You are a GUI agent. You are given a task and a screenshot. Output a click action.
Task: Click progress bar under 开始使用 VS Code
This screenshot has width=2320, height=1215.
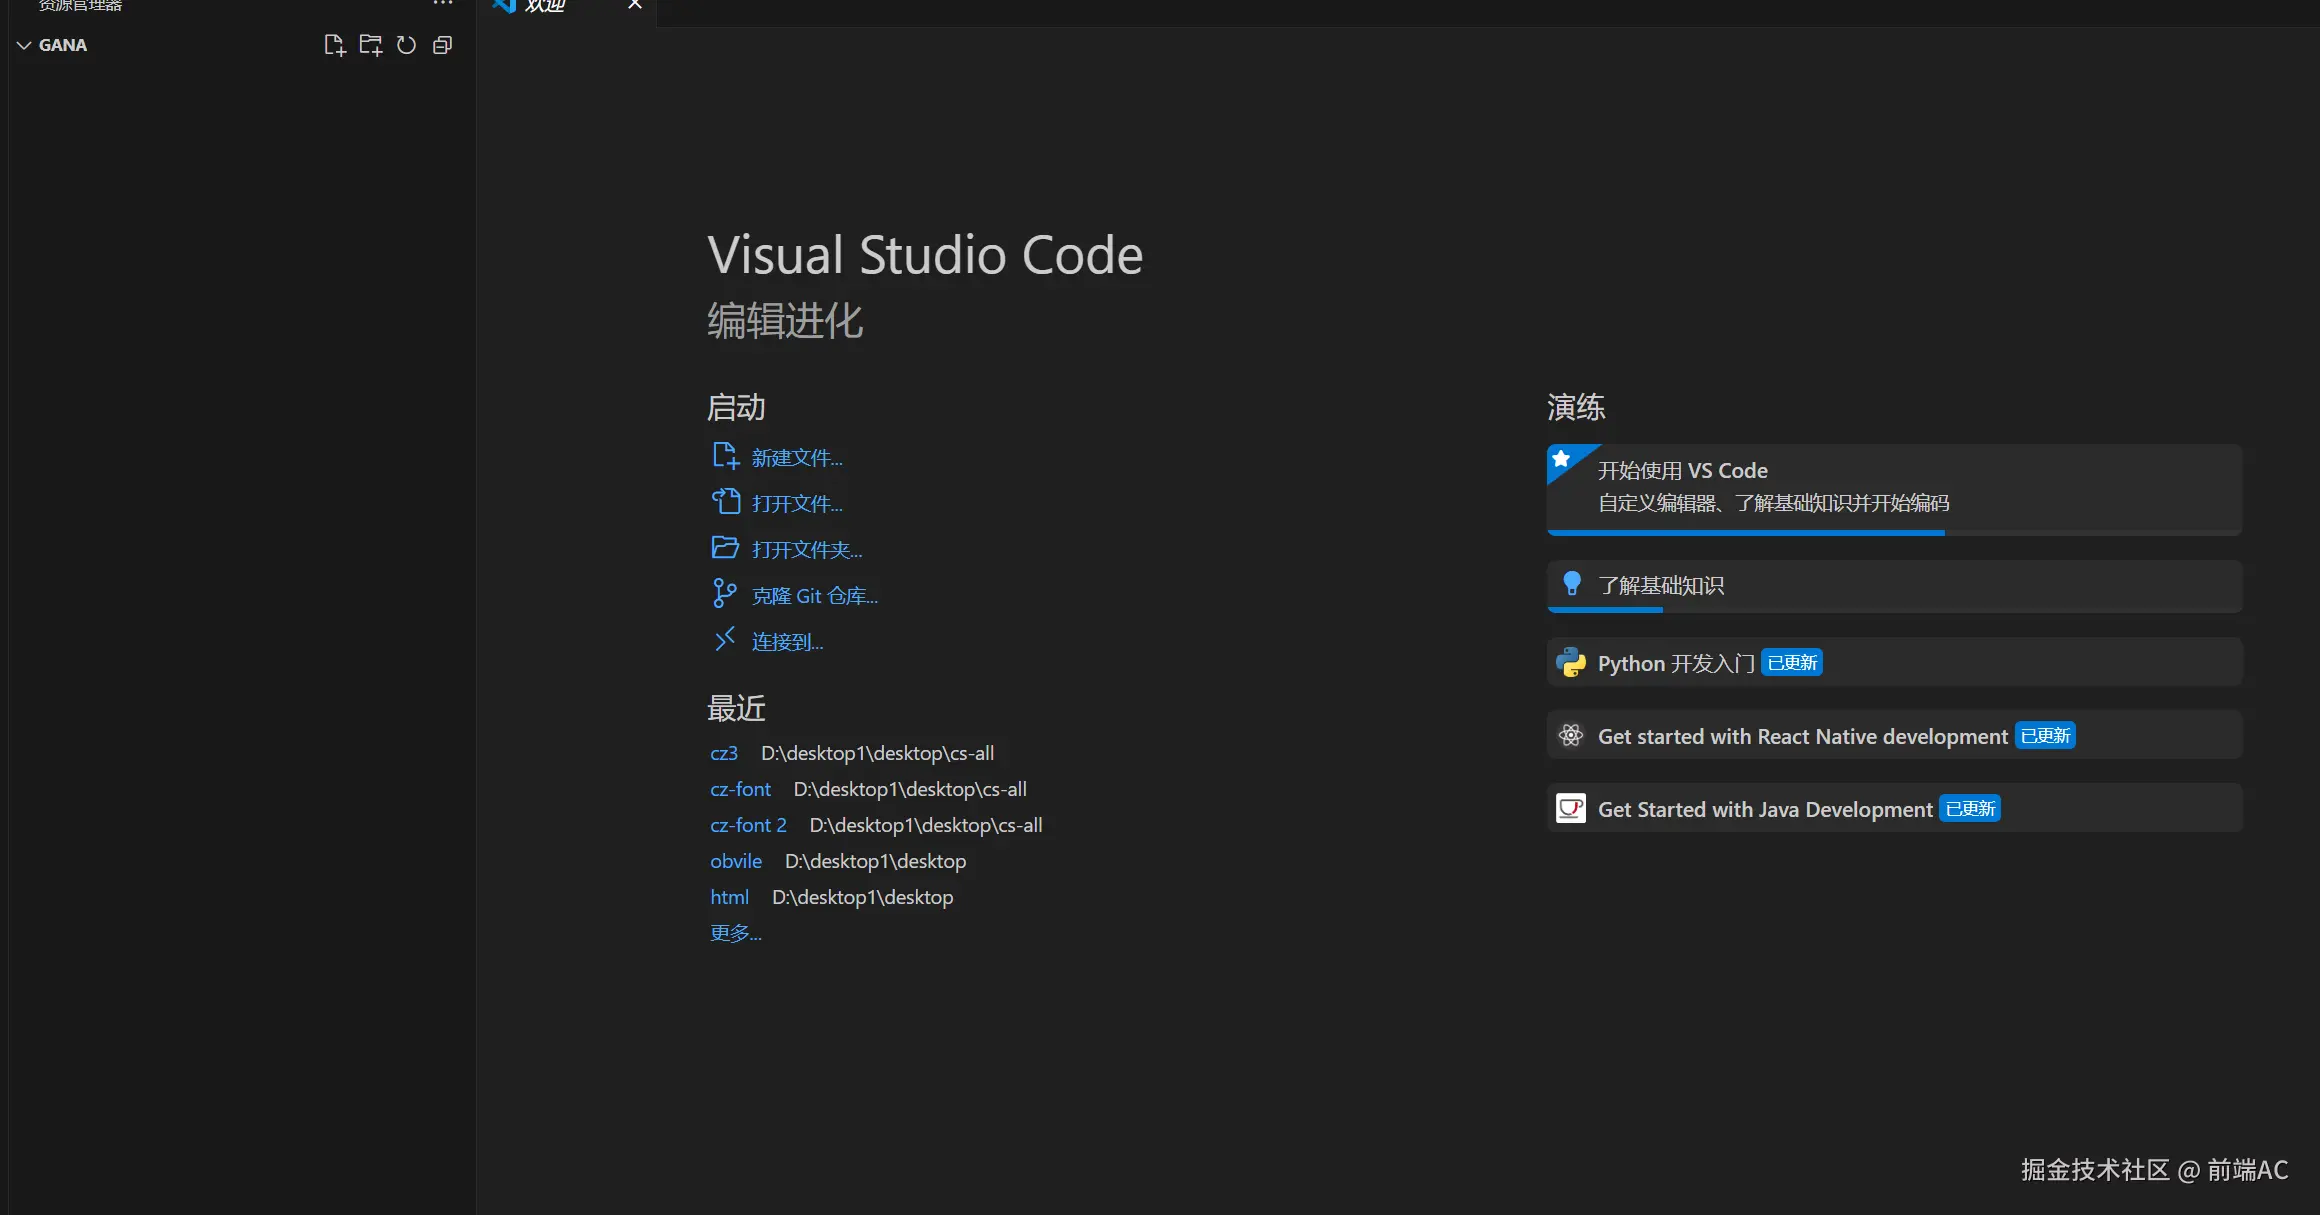pyautogui.click(x=1745, y=533)
